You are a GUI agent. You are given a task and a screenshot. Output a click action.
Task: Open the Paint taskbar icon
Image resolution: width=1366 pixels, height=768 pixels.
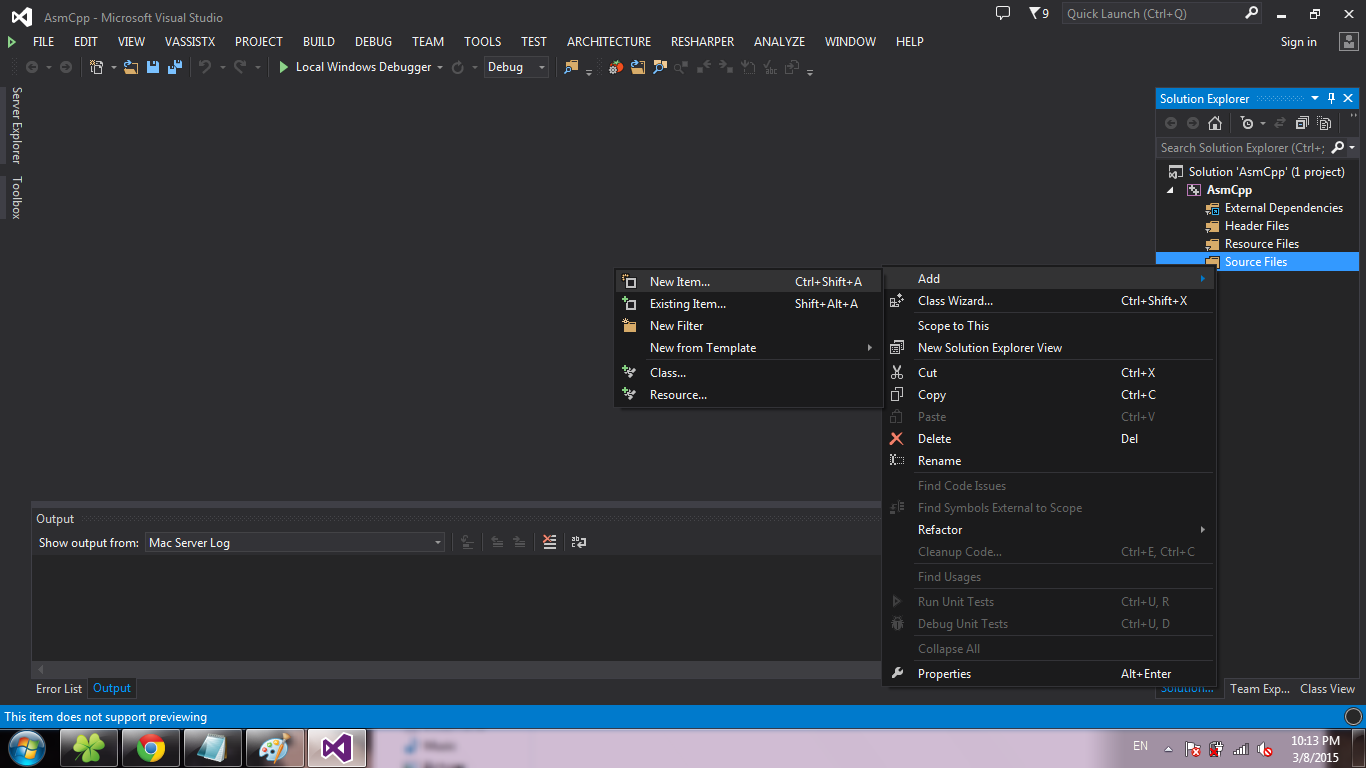pos(274,748)
